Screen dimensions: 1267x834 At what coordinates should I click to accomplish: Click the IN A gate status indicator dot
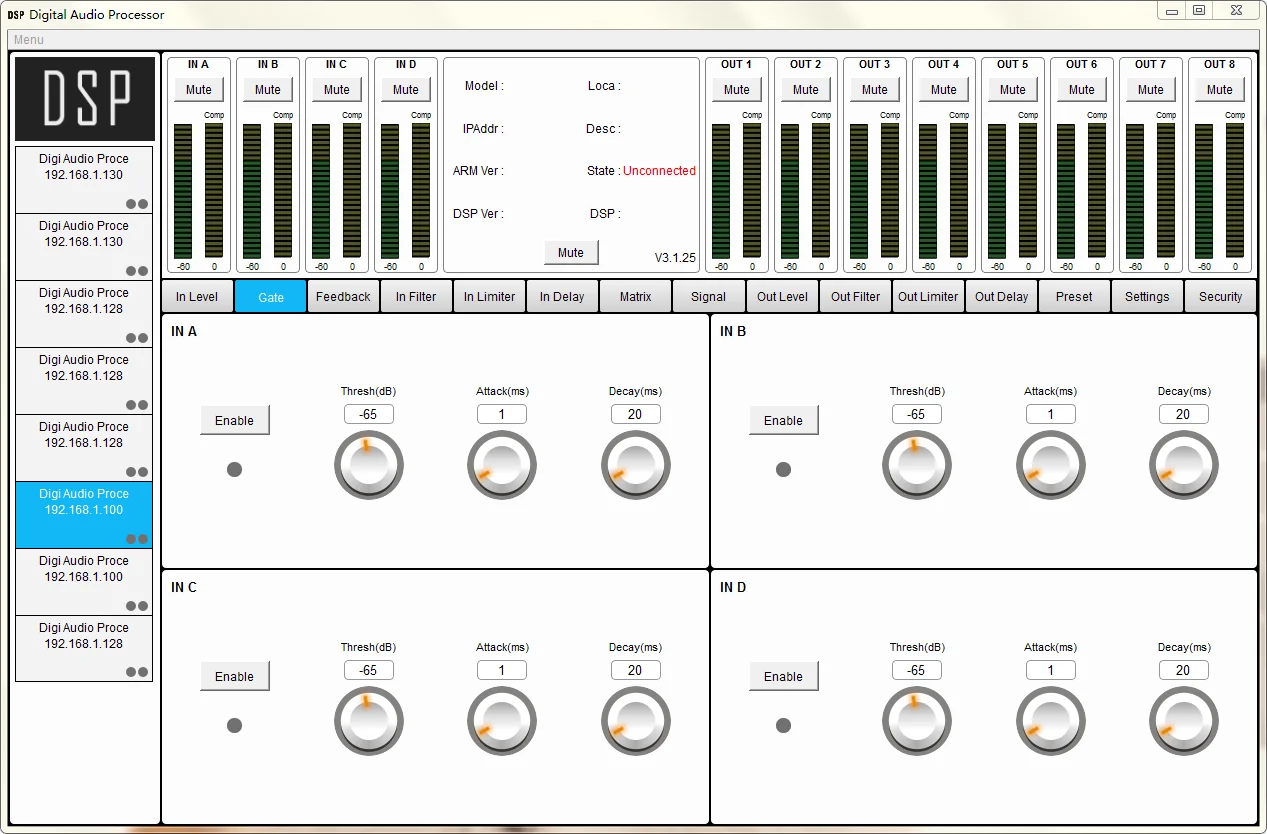(x=234, y=469)
